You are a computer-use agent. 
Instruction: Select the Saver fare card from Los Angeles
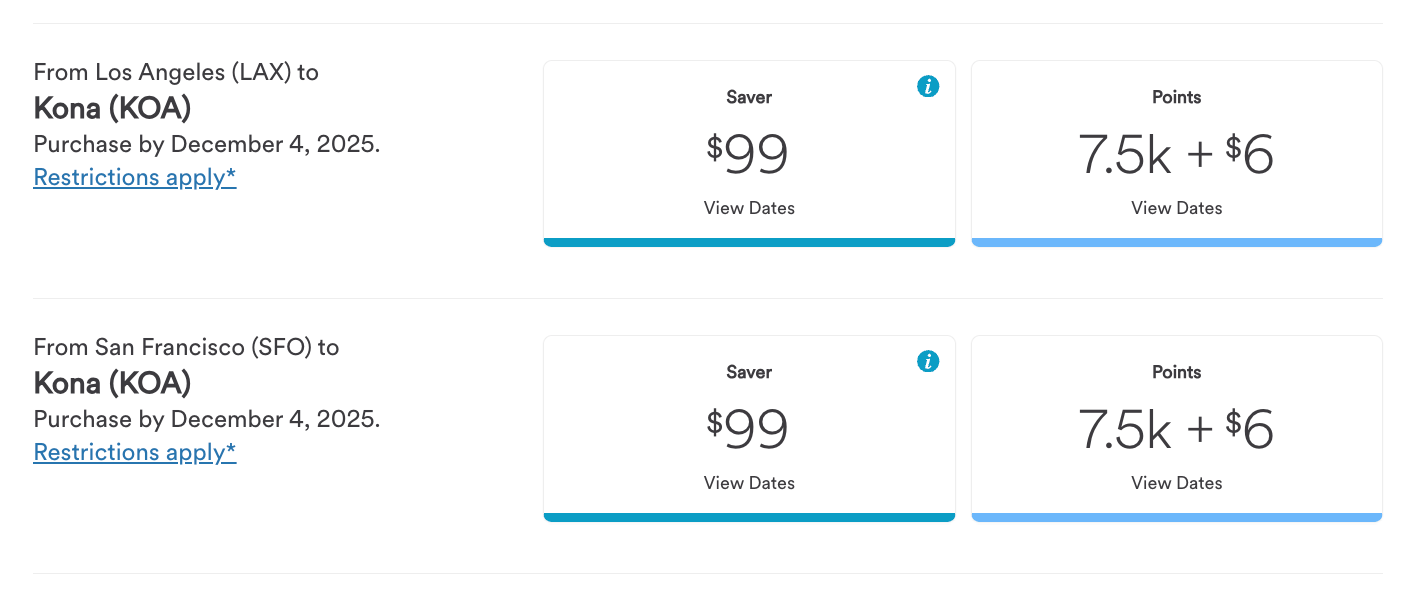click(x=748, y=152)
